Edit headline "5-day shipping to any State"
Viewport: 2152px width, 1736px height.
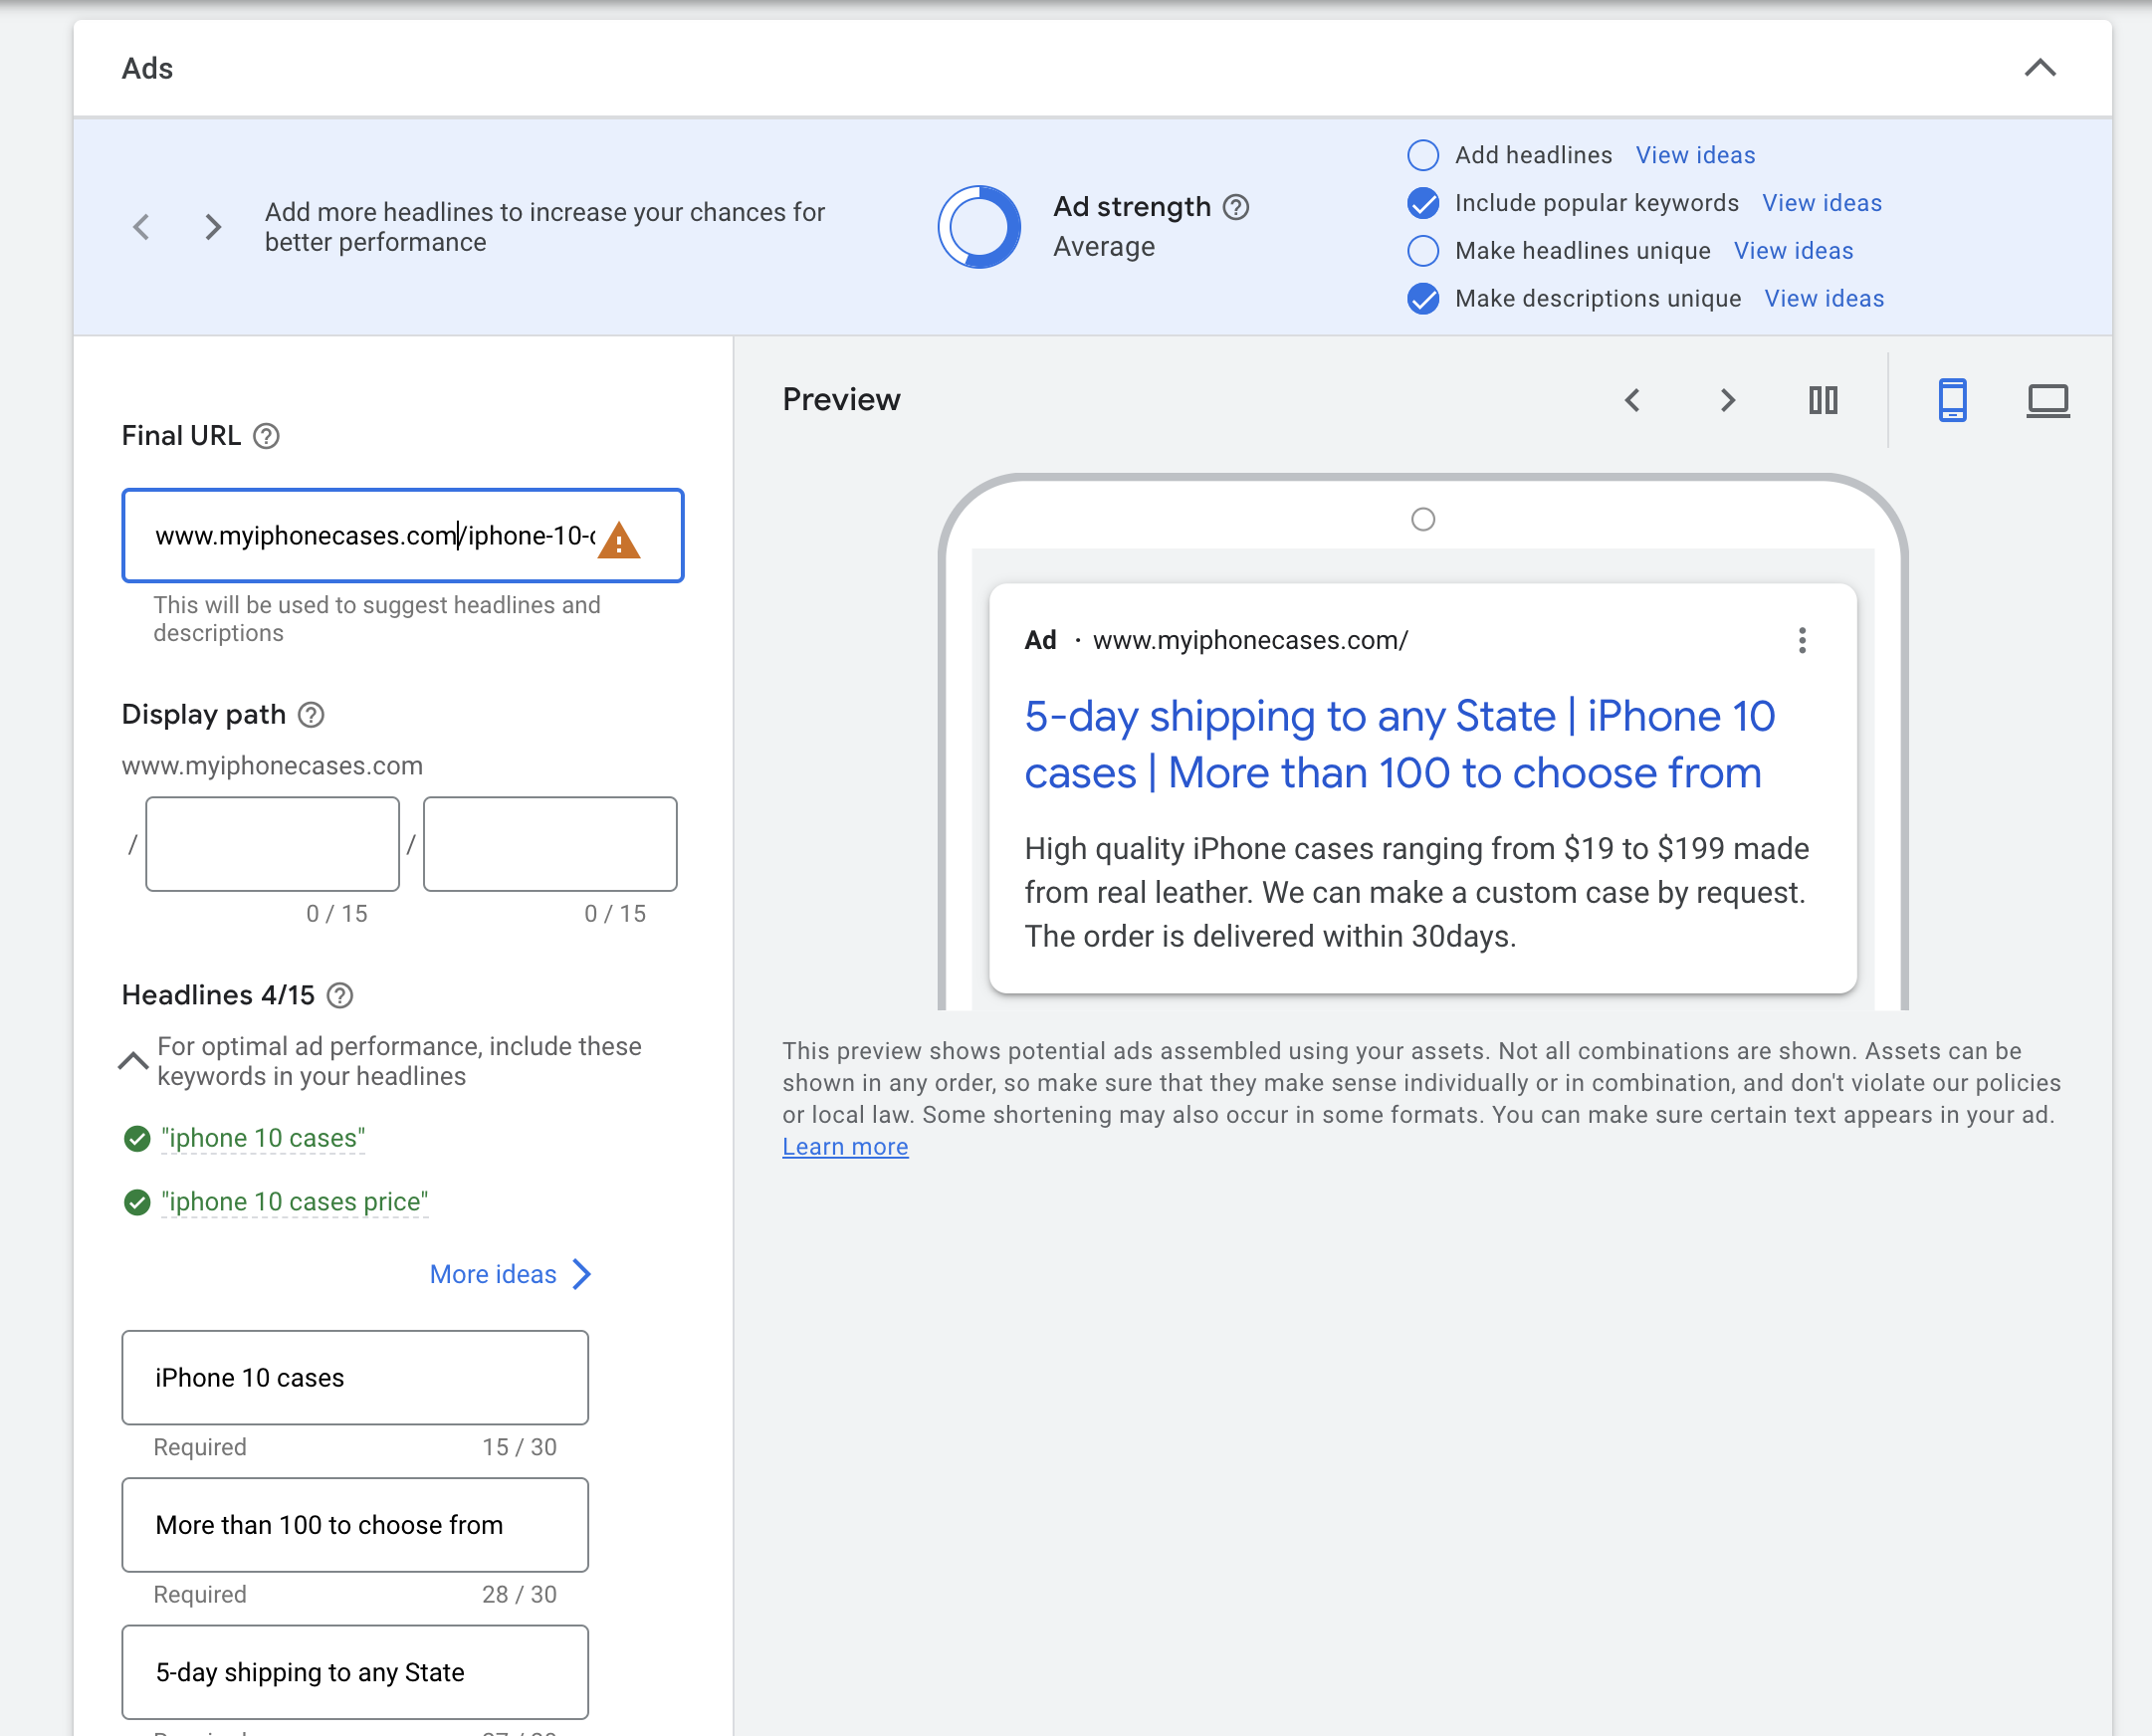(x=355, y=1672)
